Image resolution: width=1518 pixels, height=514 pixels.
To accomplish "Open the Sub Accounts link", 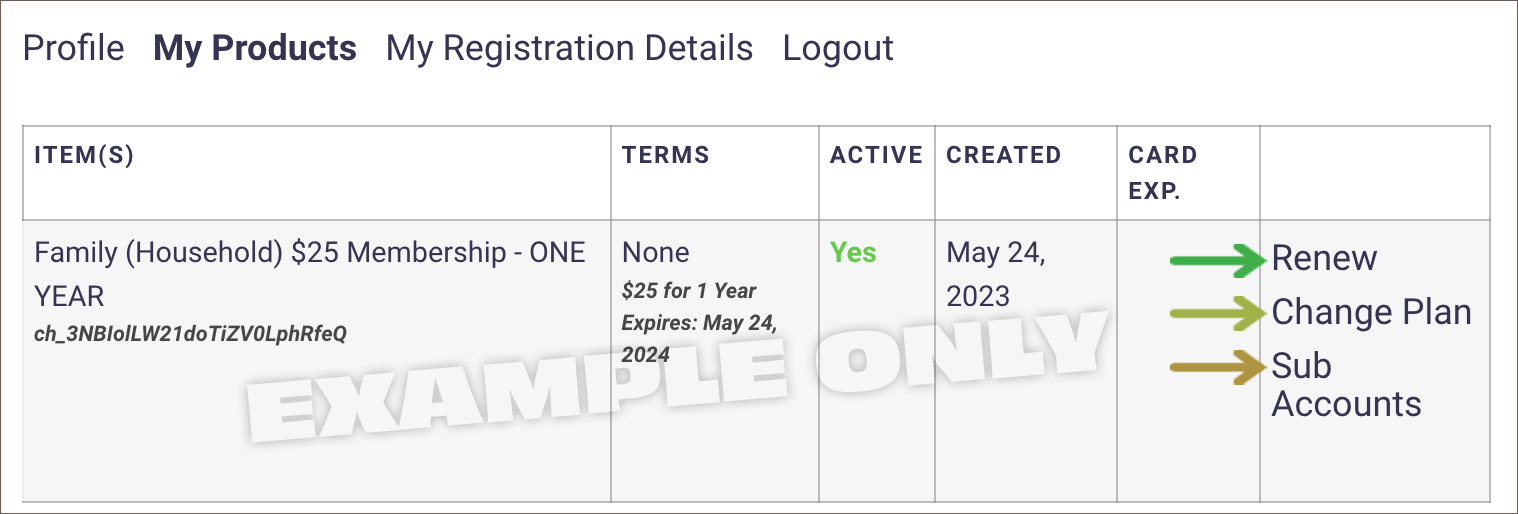I will click(1345, 385).
